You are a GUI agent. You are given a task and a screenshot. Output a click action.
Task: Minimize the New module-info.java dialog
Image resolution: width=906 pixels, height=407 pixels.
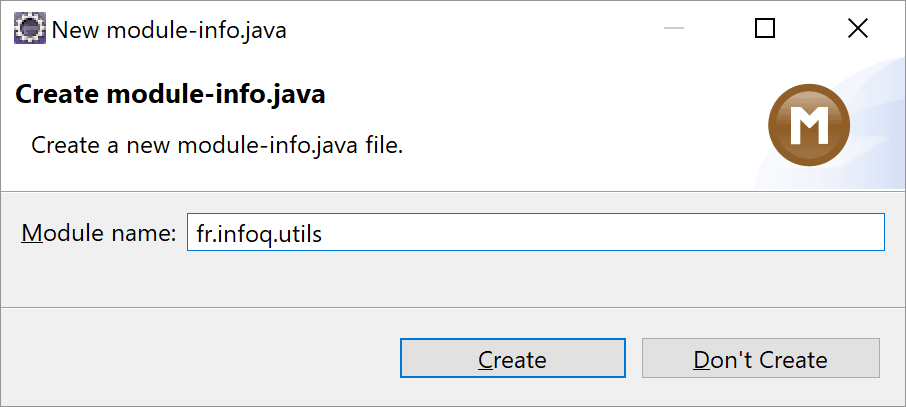pyautogui.click(x=673, y=28)
